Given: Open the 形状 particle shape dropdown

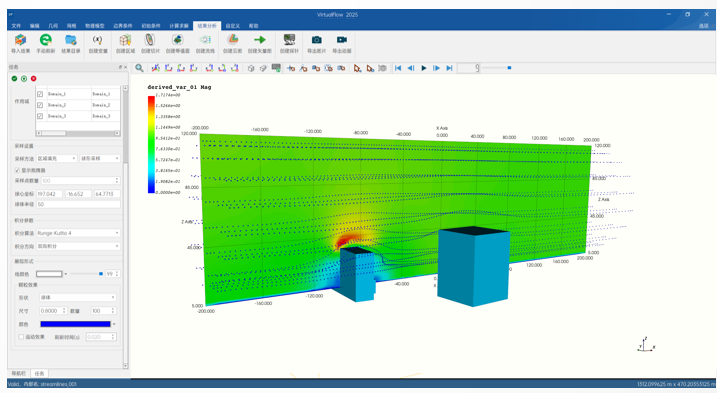Looking at the screenshot, I should click(x=78, y=297).
